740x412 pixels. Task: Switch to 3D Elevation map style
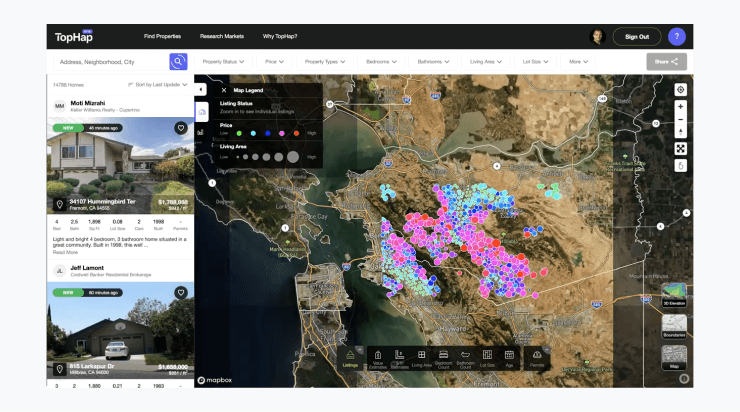coord(673,295)
